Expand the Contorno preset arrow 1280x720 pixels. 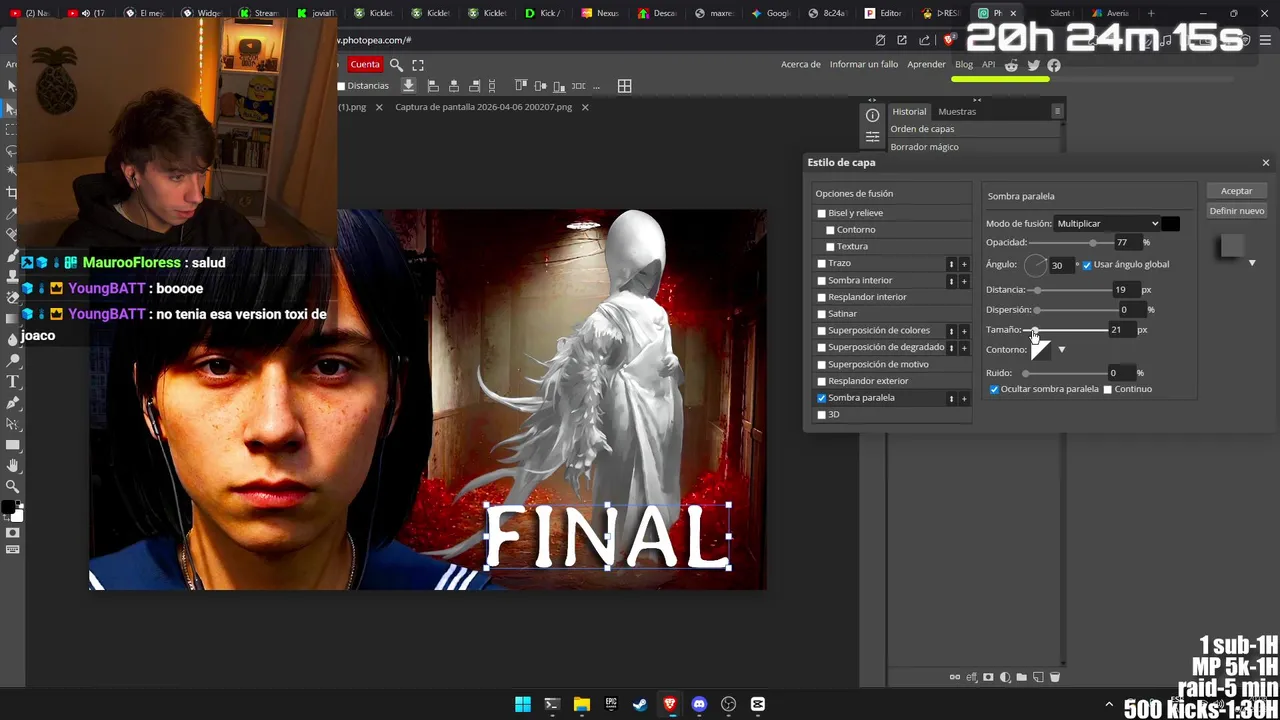tap(1062, 350)
